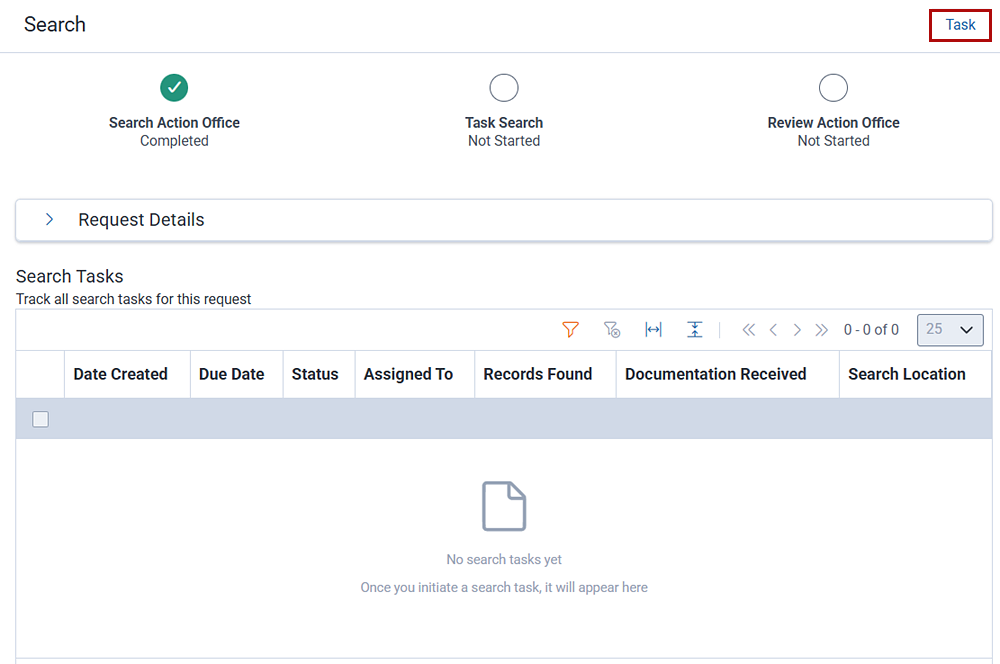The height and width of the screenshot is (664, 1000).
Task: Click the completed Search Action Office step icon
Action: click(174, 88)
